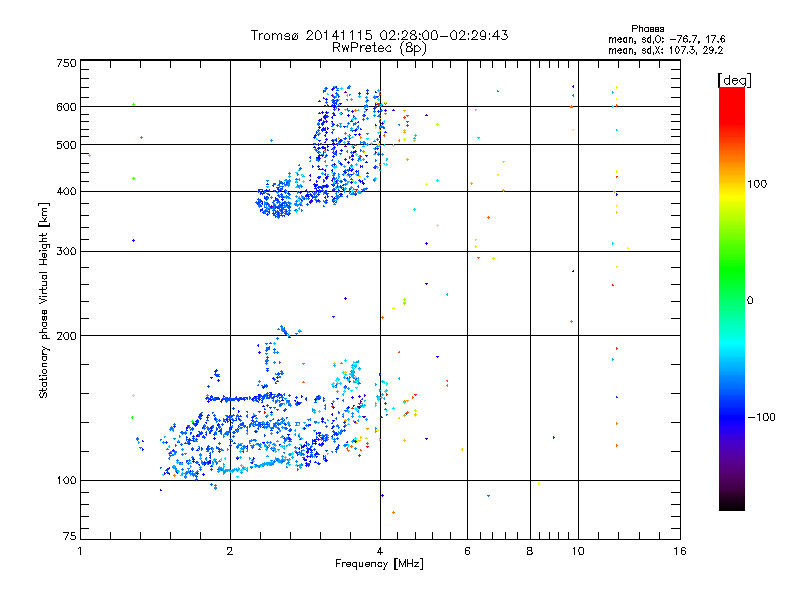Click the '-100' colorbar tick label
The image size is (800, 600).
click(761, 417)
